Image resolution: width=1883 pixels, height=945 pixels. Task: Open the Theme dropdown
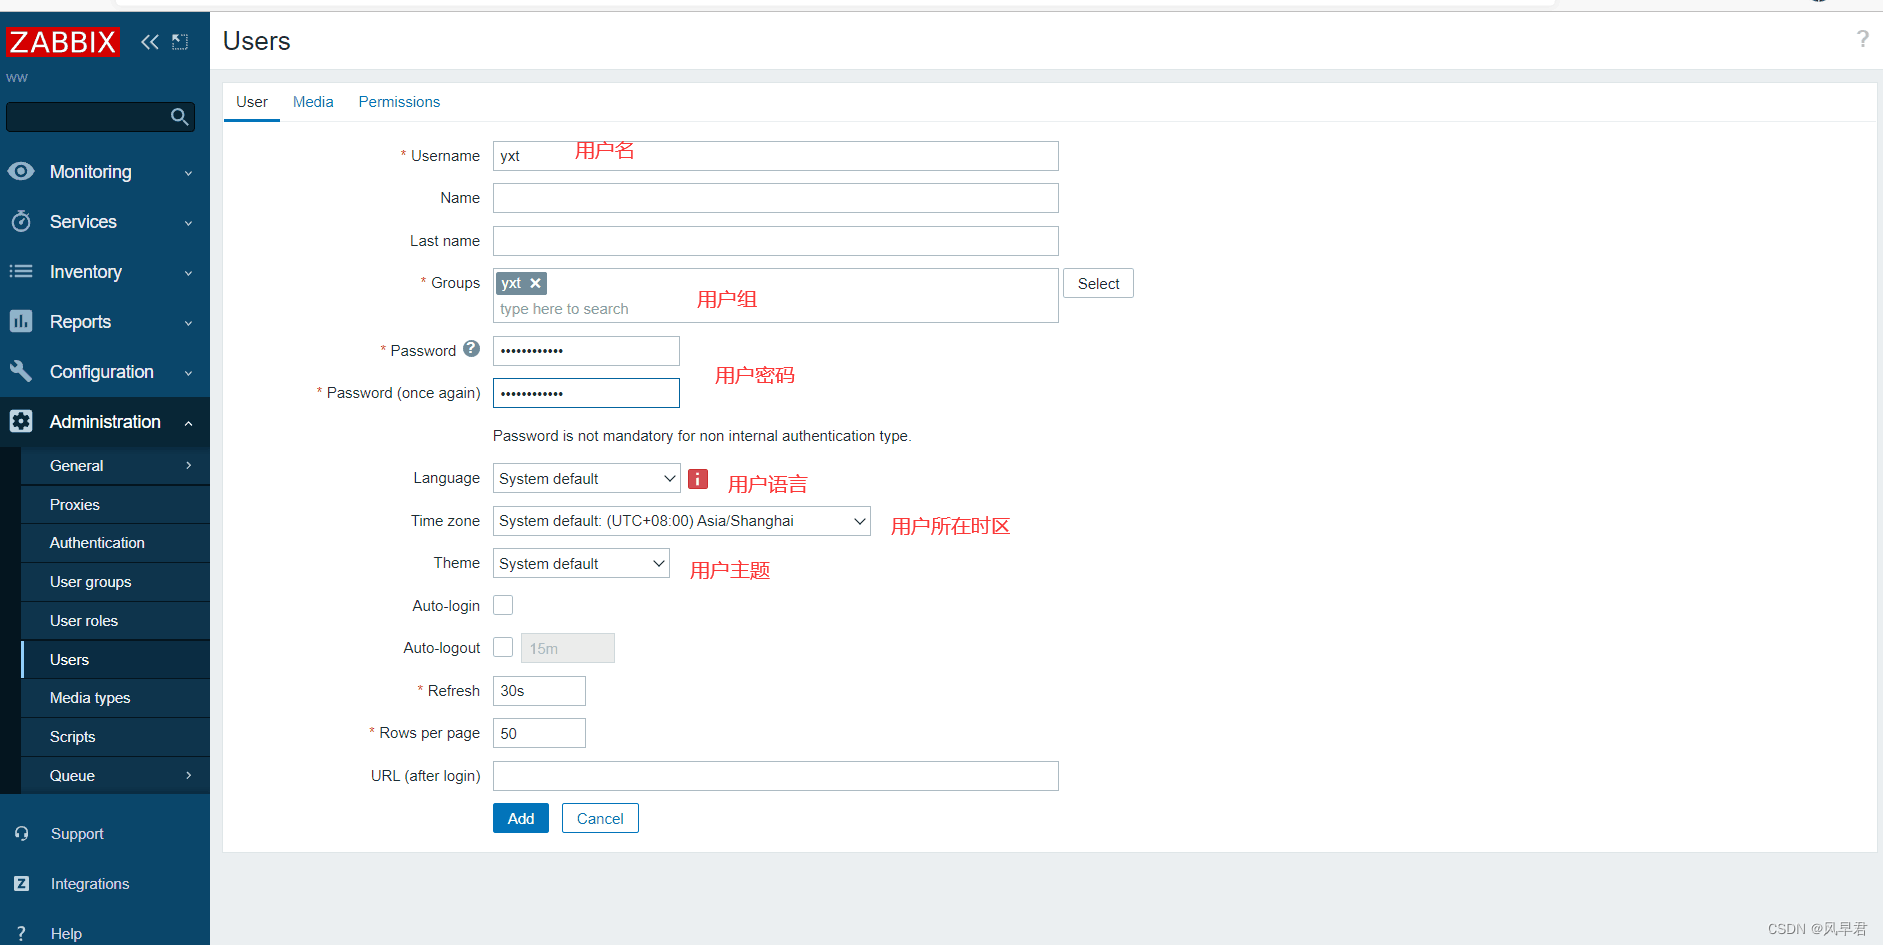581,563
